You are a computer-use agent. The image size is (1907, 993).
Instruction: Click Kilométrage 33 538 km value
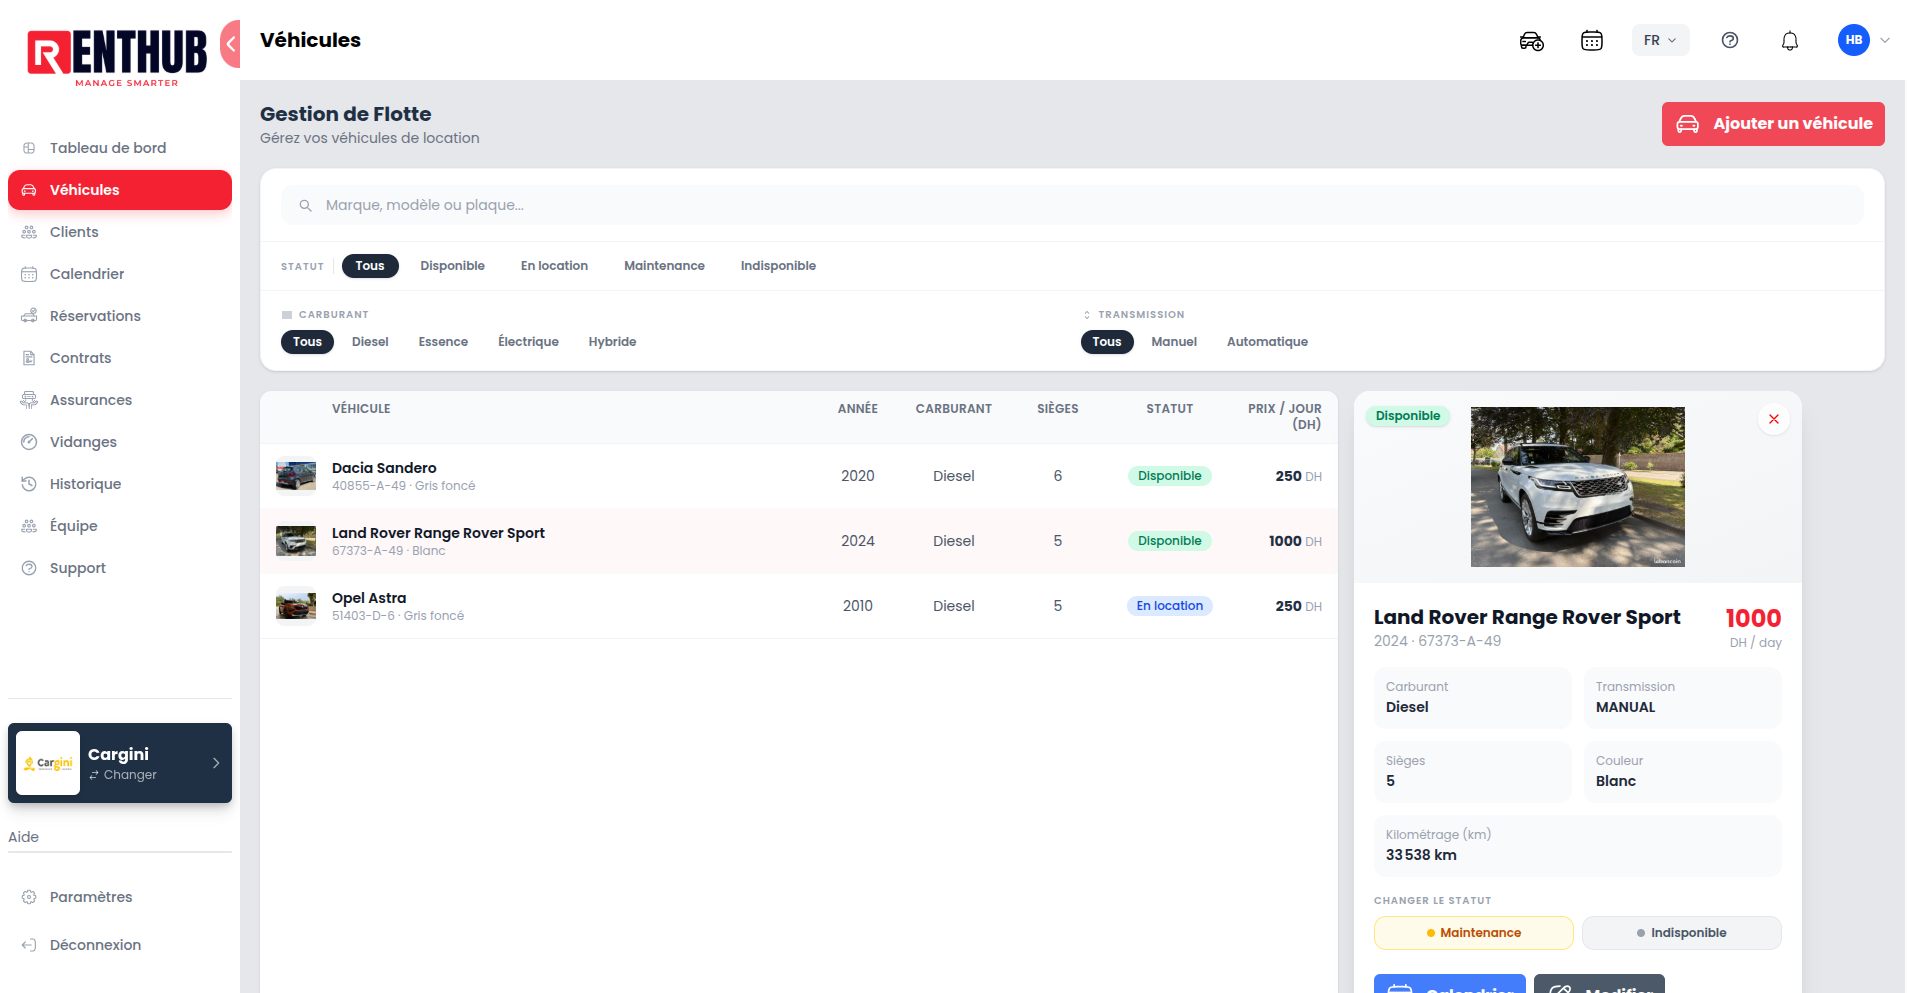coord(1421,855)
